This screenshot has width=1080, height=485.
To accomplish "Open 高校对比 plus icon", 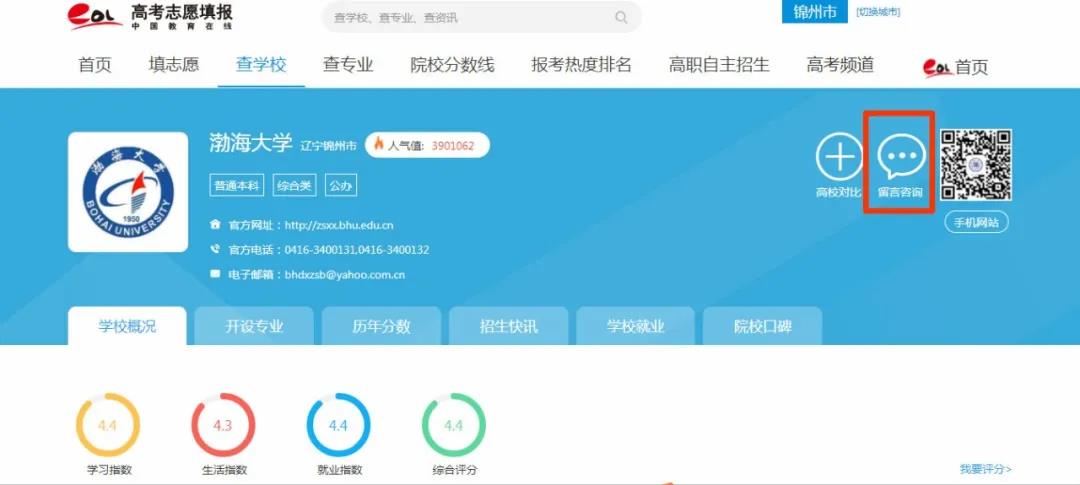I will (x=839, y=156).
